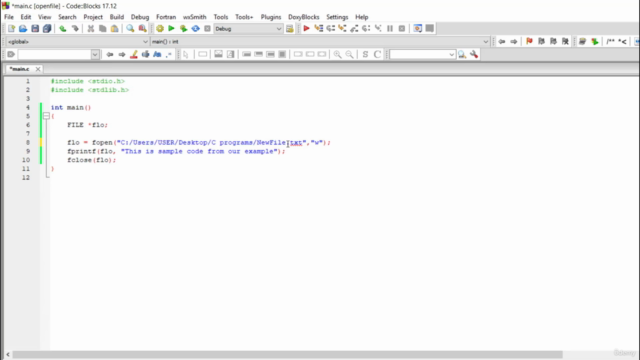Toggle the bookmark with the red flag icon
The height and width of the screenshot is (360, 640).
[529, 42]
